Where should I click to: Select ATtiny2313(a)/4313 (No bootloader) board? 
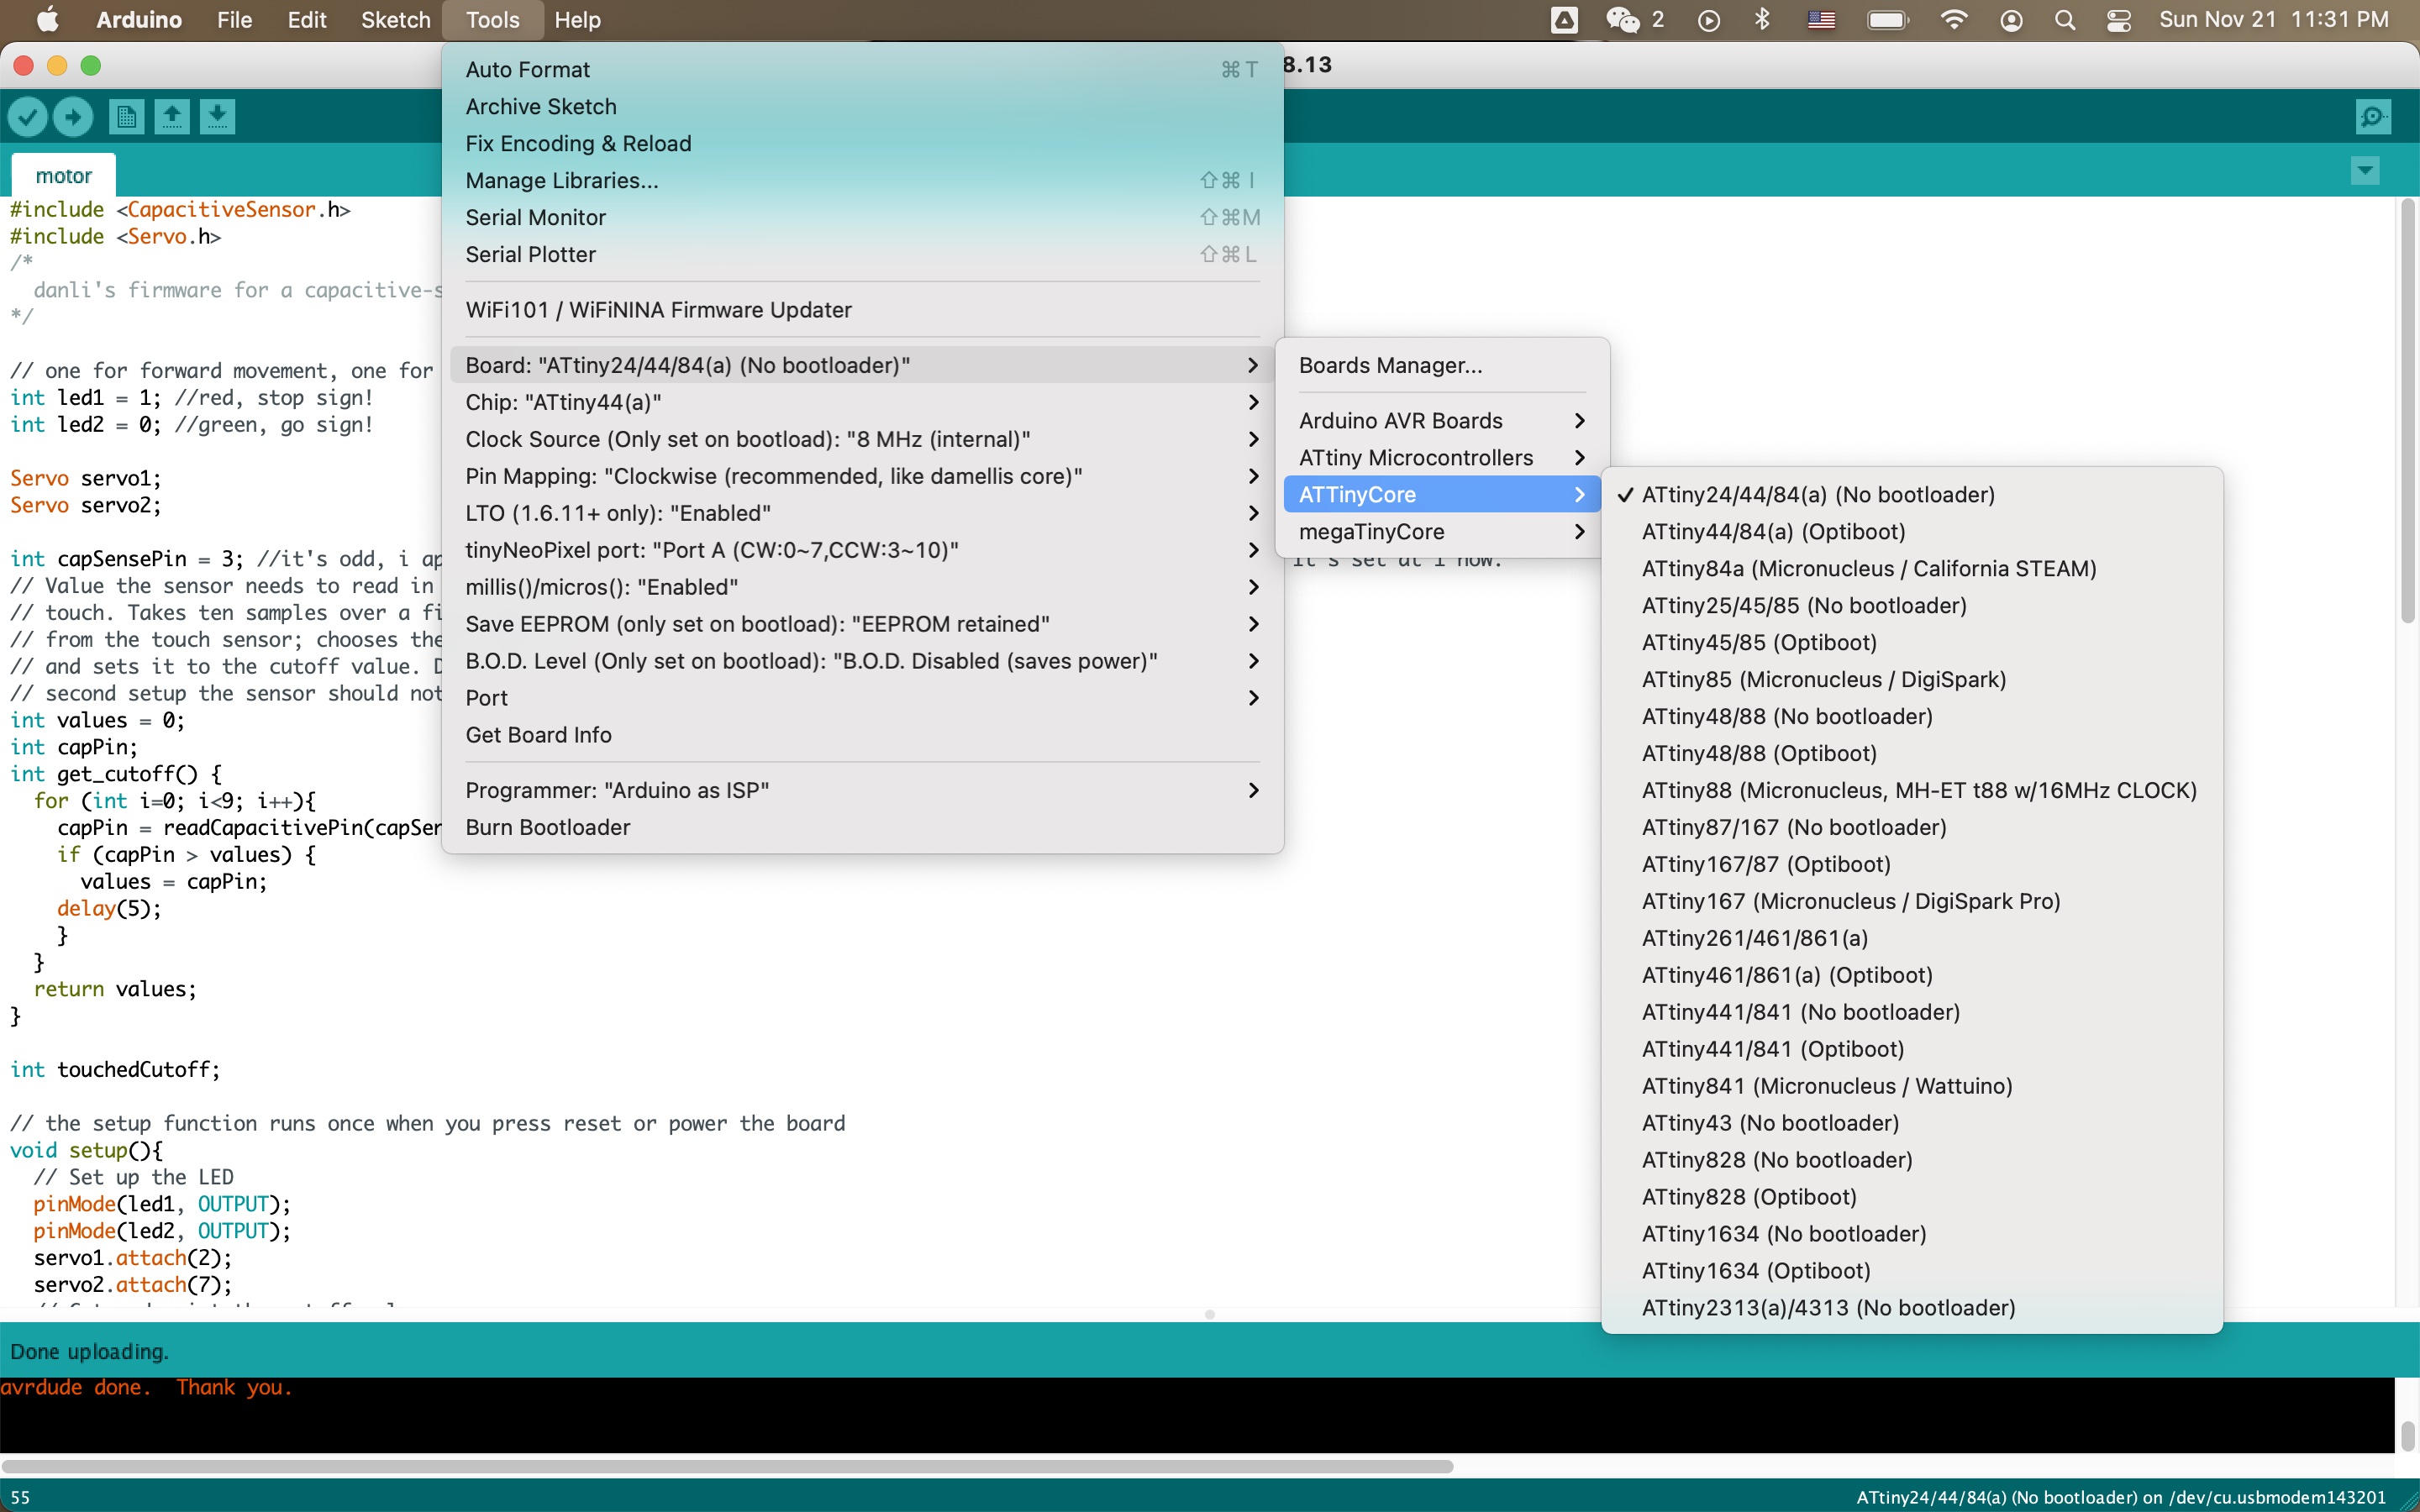[1911, 1308]
